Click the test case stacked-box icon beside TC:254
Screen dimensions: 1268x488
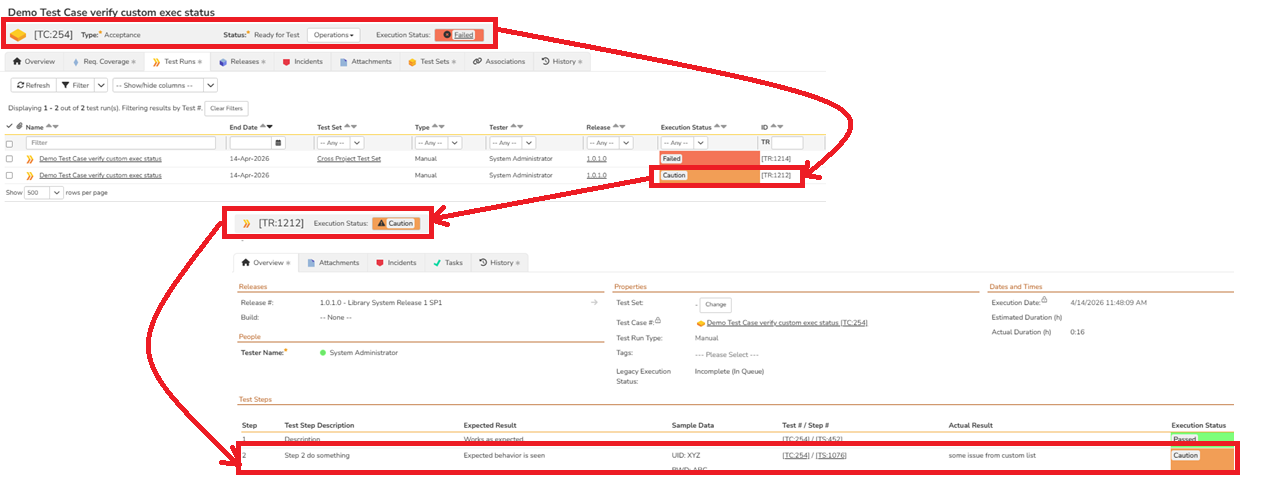(x=18, y=35)
